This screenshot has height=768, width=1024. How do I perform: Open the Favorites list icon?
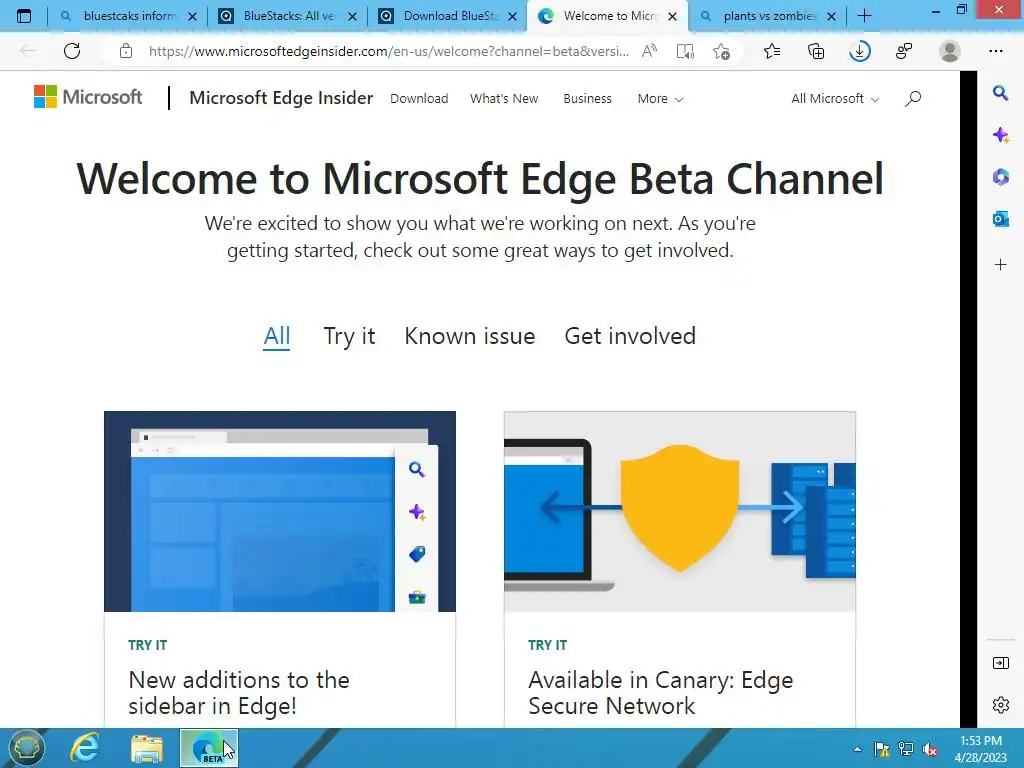coord(772,51)
